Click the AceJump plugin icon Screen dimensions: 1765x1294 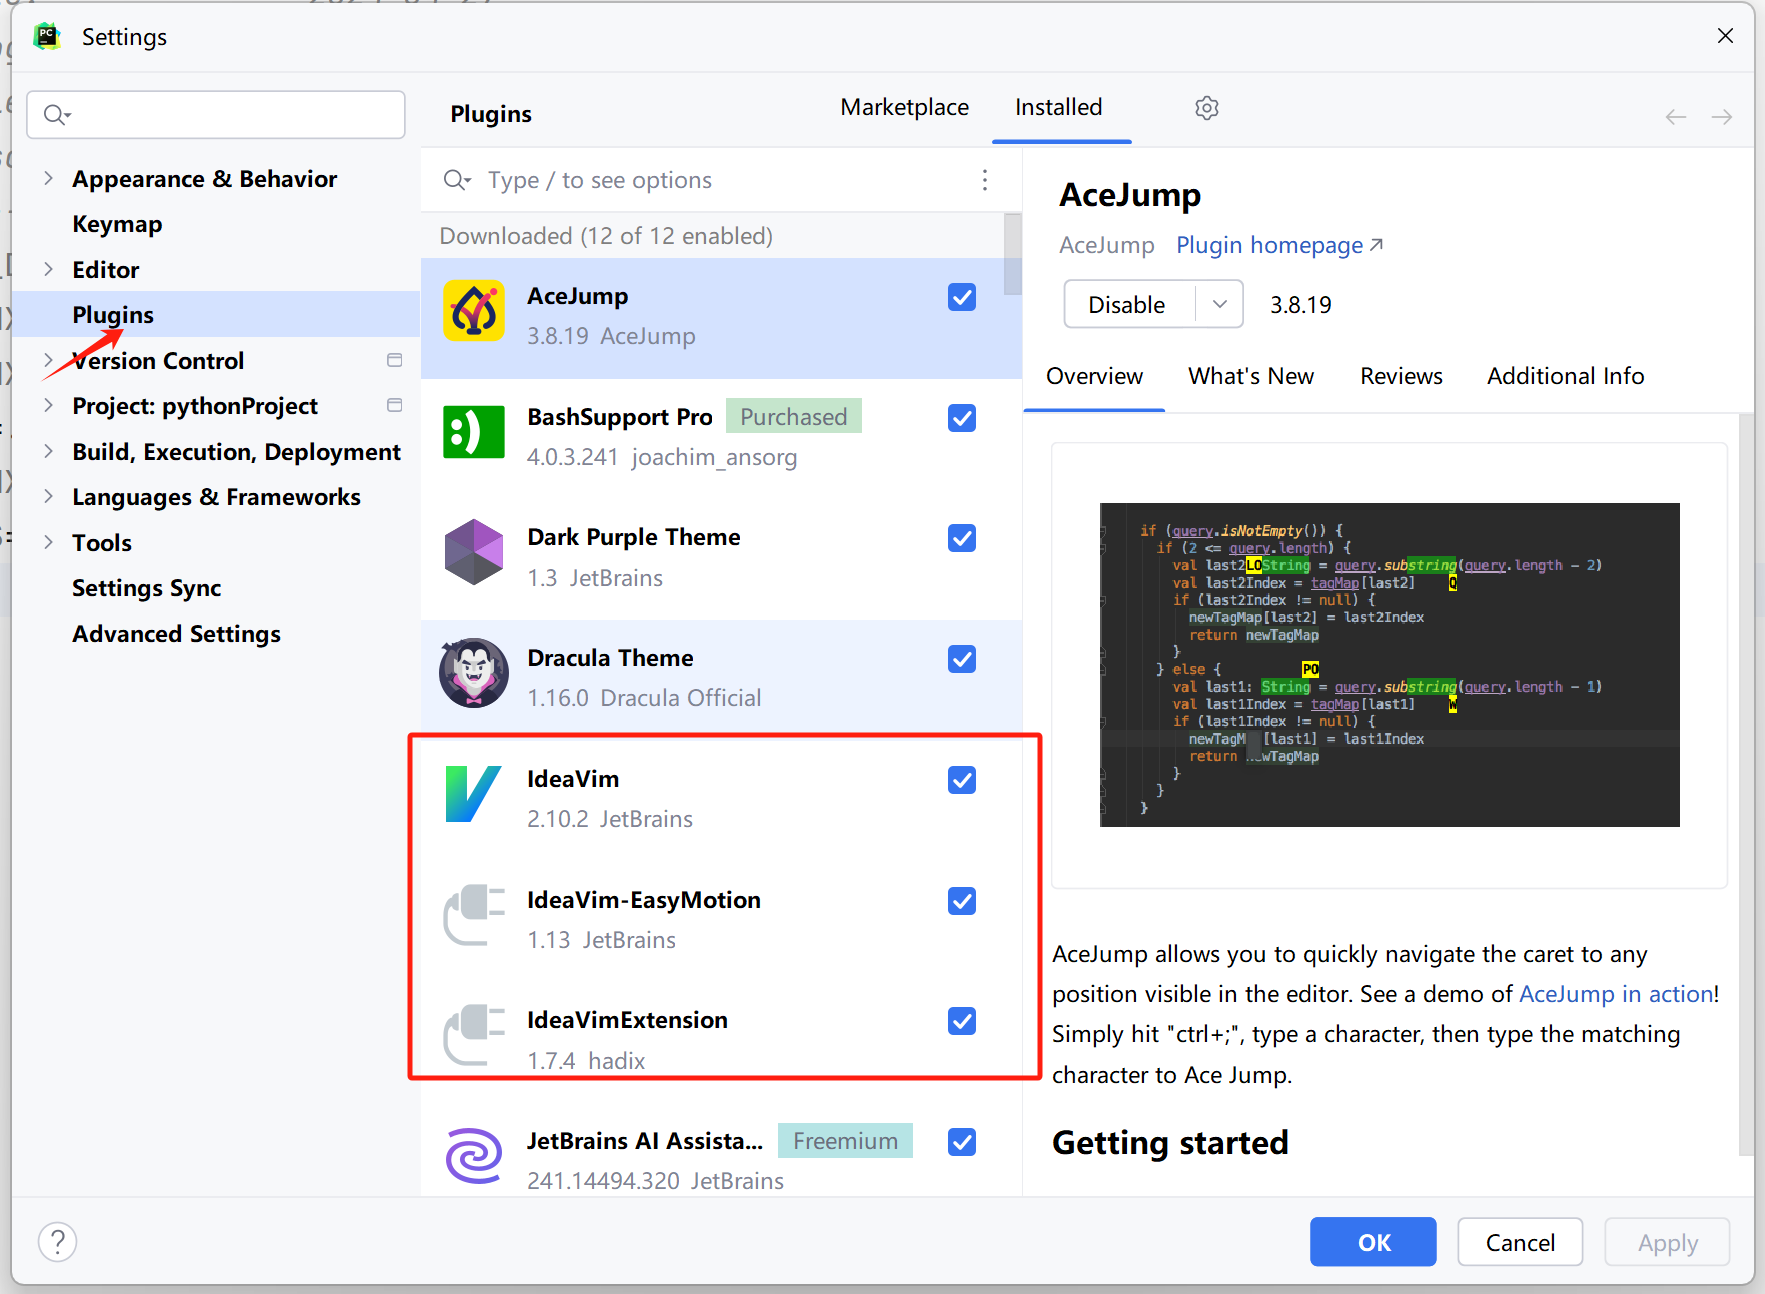point(474,311)
